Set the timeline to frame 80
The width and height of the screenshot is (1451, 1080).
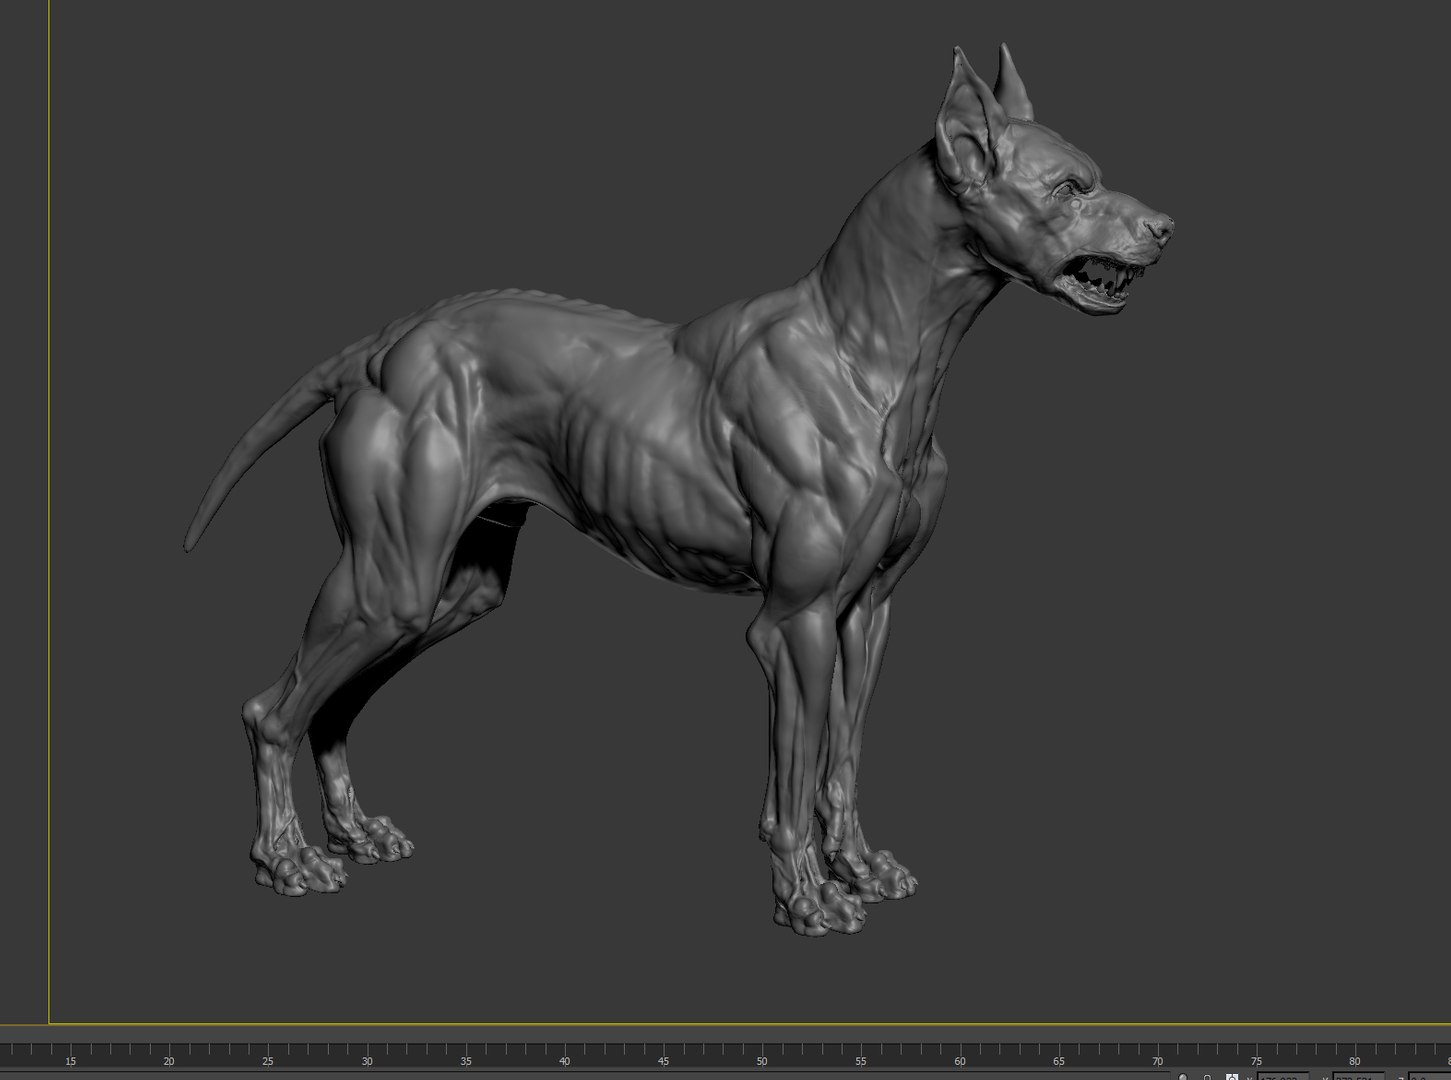pyautogui.click(x=1355, y=1061)
